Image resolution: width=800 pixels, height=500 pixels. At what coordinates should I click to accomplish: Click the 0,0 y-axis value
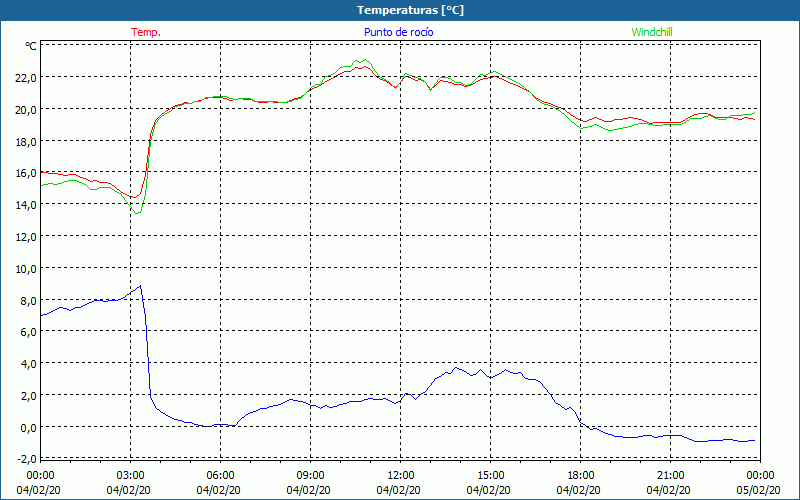click(x=29, y=427)
